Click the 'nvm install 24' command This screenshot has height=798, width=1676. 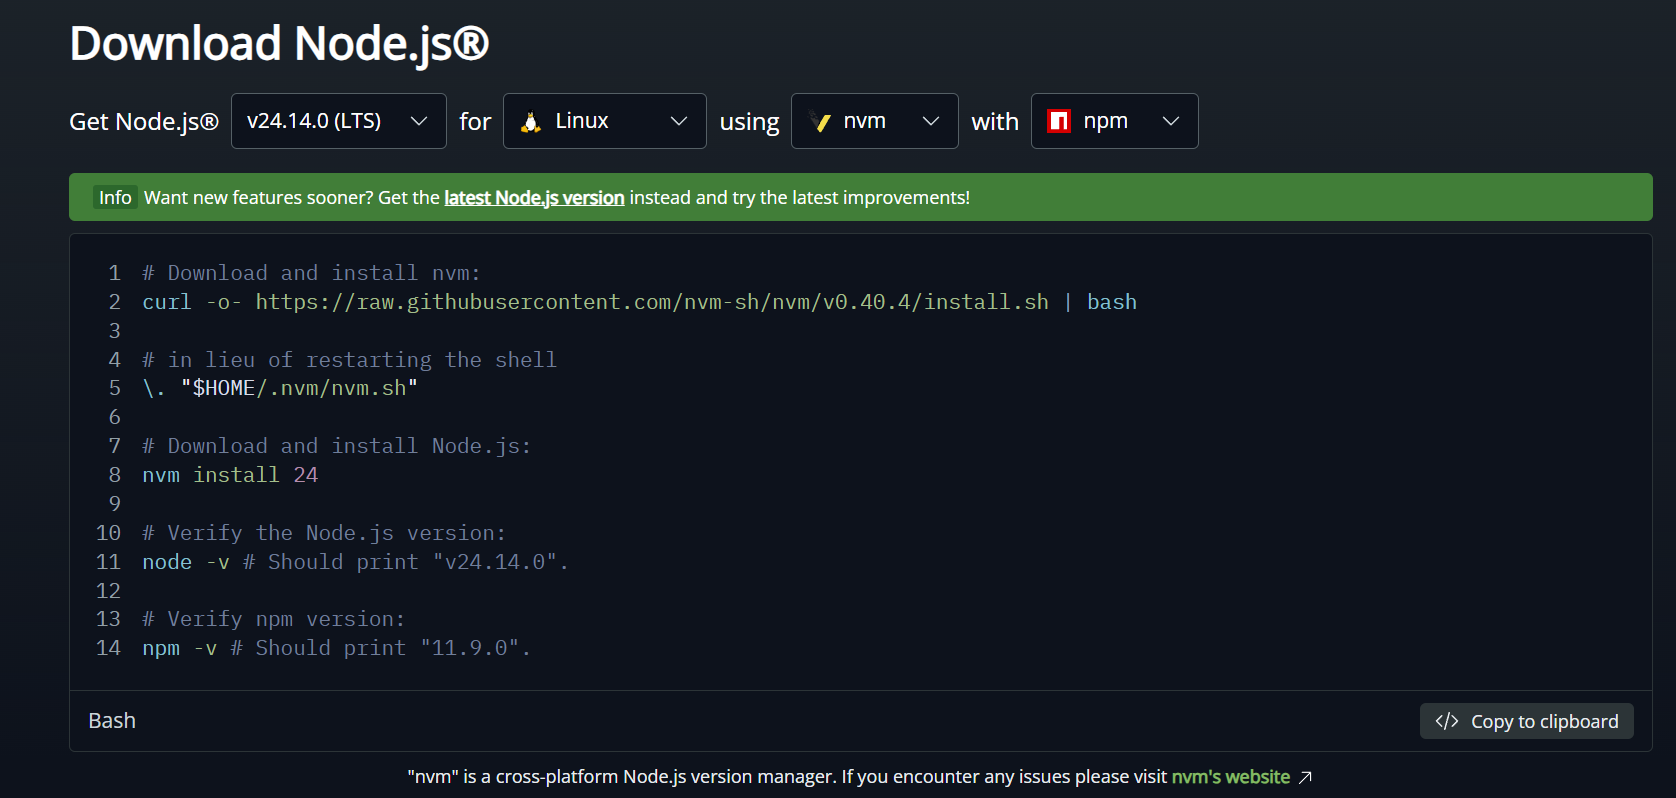[x=230, y=475]
